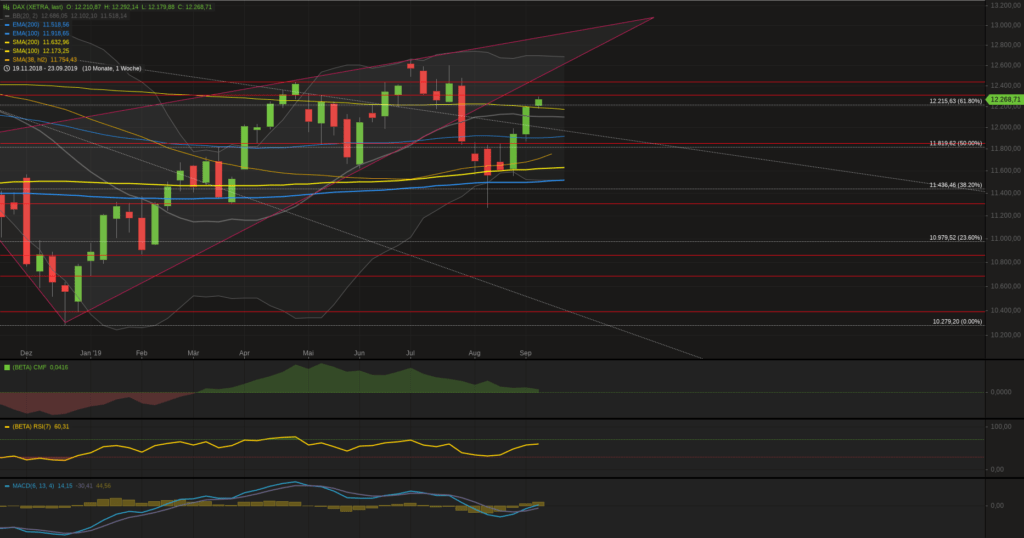
Task: Click the candlestick icon beside DAX (XETRA, last)
Action: coord(7,7)
